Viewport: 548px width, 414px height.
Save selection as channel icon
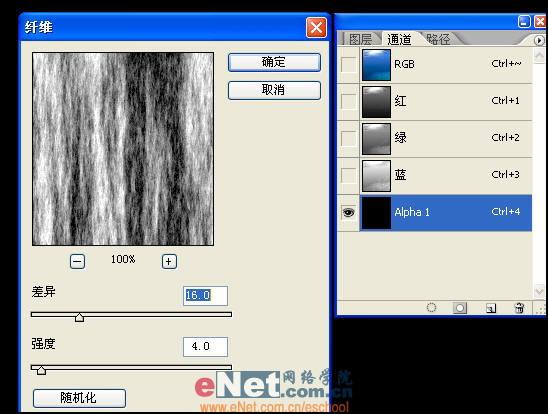(460, 308)
